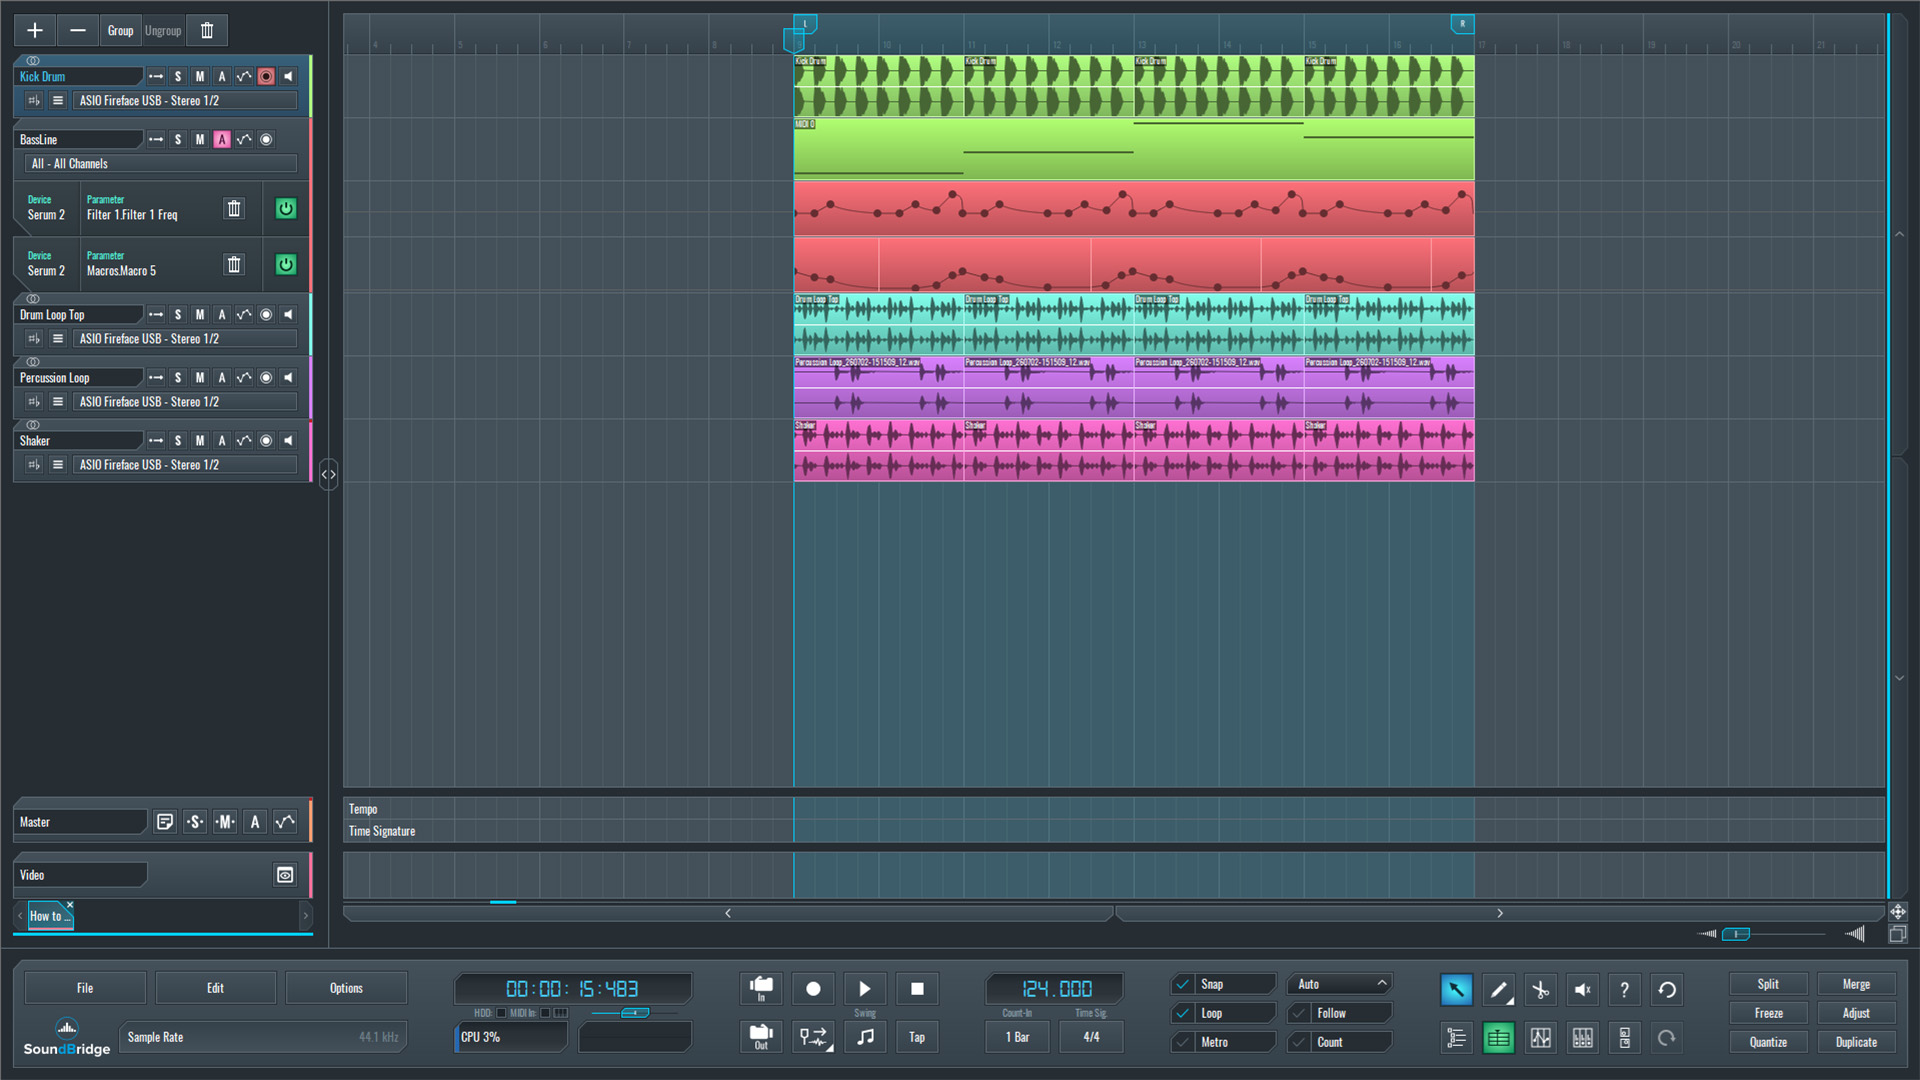
Task: Toggle power for Filter 1 Freq automation
Action: [x=286, y=208]
